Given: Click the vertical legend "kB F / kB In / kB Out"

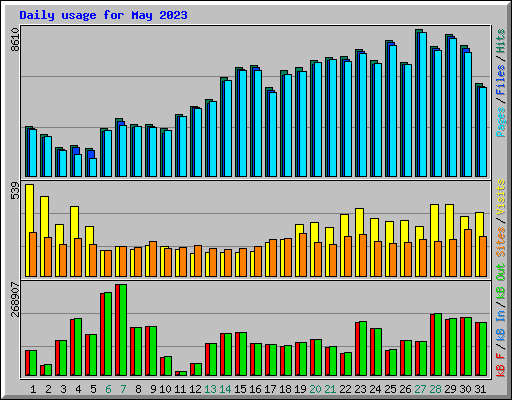Looking at the screenshot, I should tap(501, 320).
